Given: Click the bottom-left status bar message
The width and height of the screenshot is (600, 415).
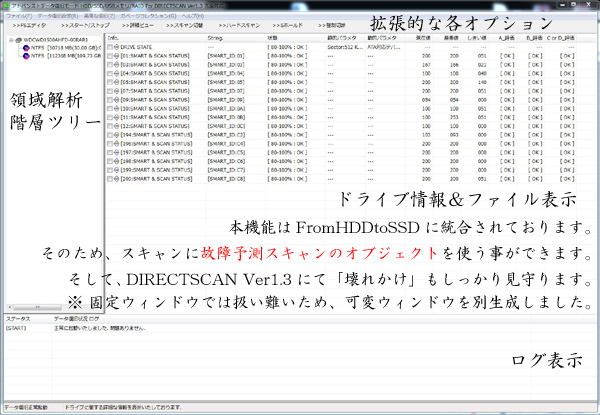Looking at the screenshot, I should click(26, 408).
